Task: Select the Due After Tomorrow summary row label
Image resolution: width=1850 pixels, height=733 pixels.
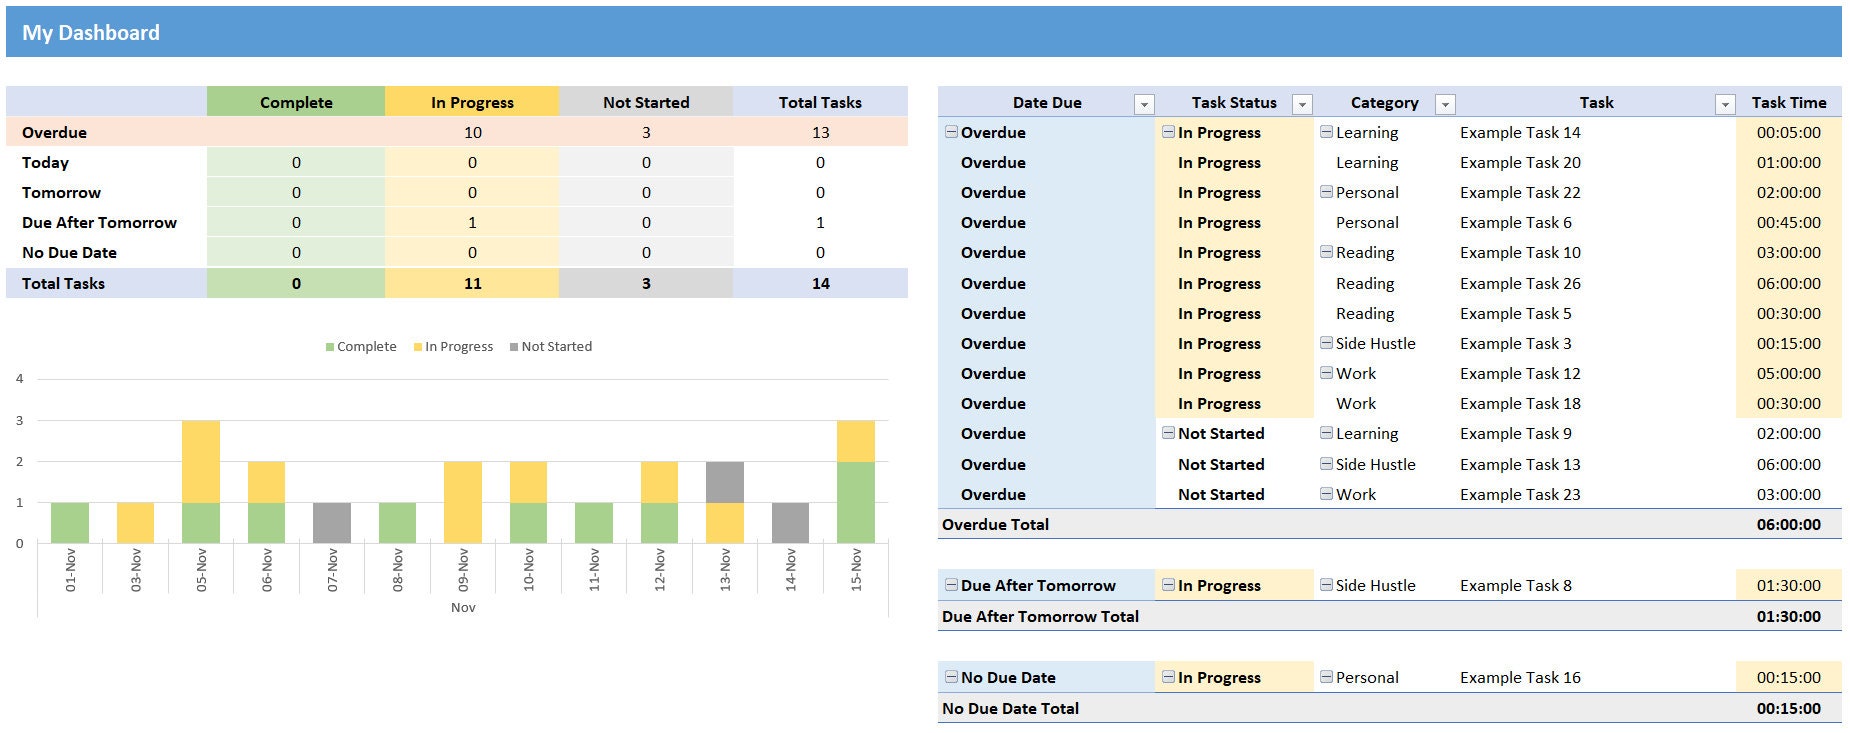Action: [x=99, y=222]
